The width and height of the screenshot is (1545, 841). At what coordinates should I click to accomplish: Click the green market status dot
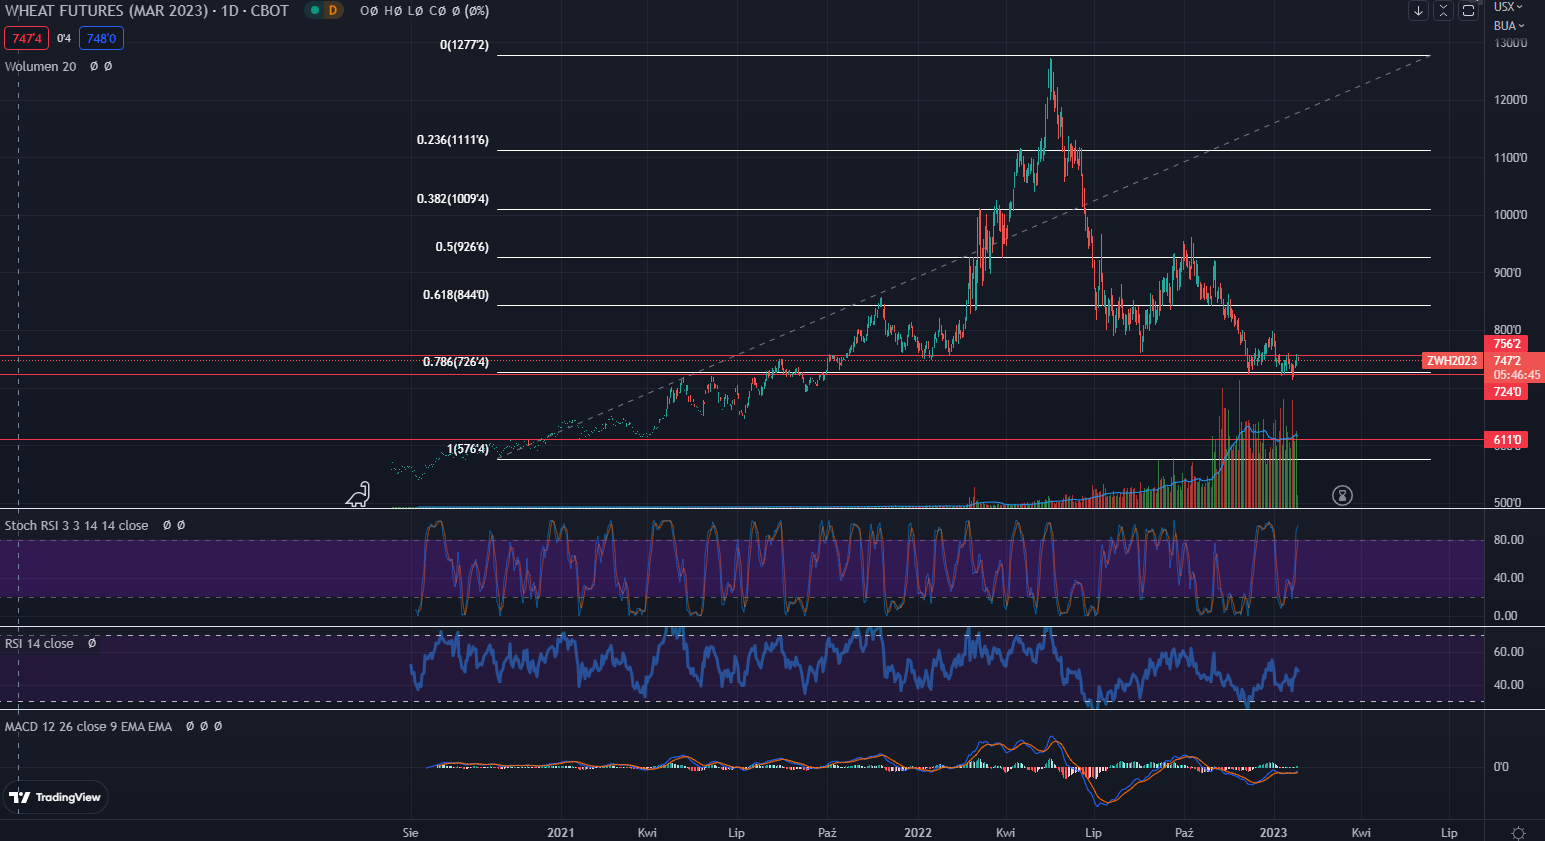pos(314,11)
